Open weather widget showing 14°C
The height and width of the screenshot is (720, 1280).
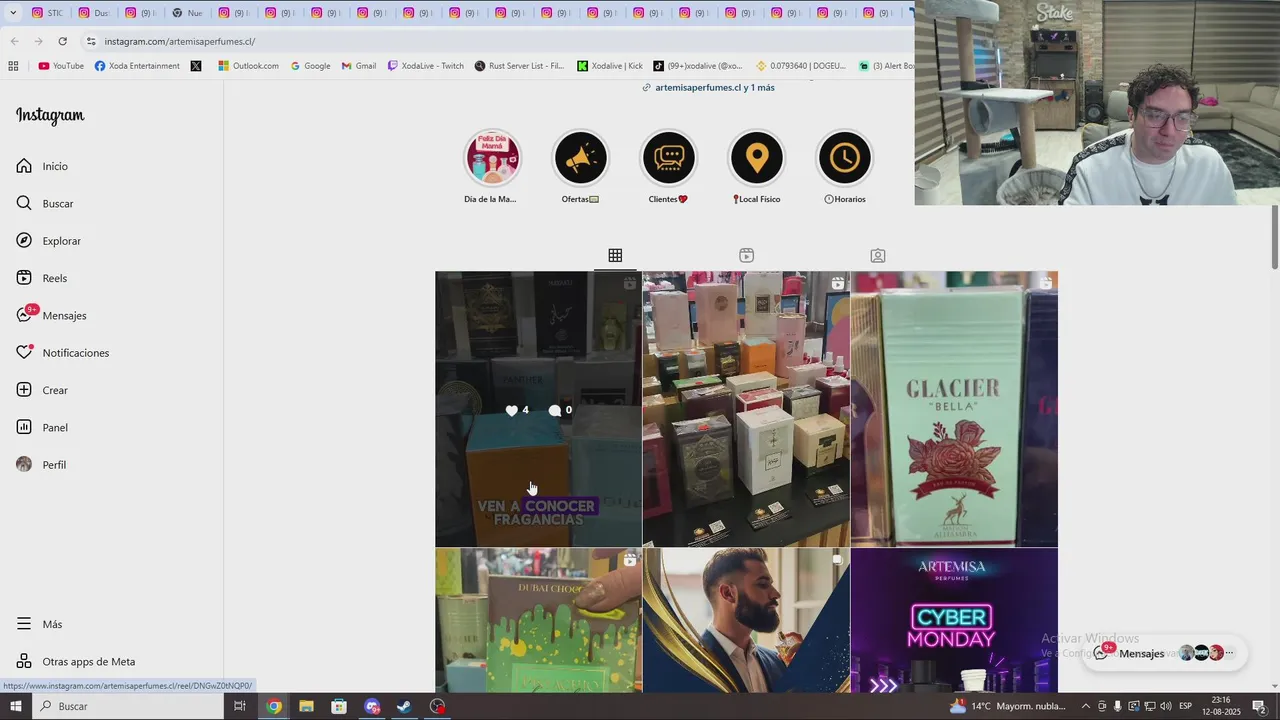(1009, 706)
